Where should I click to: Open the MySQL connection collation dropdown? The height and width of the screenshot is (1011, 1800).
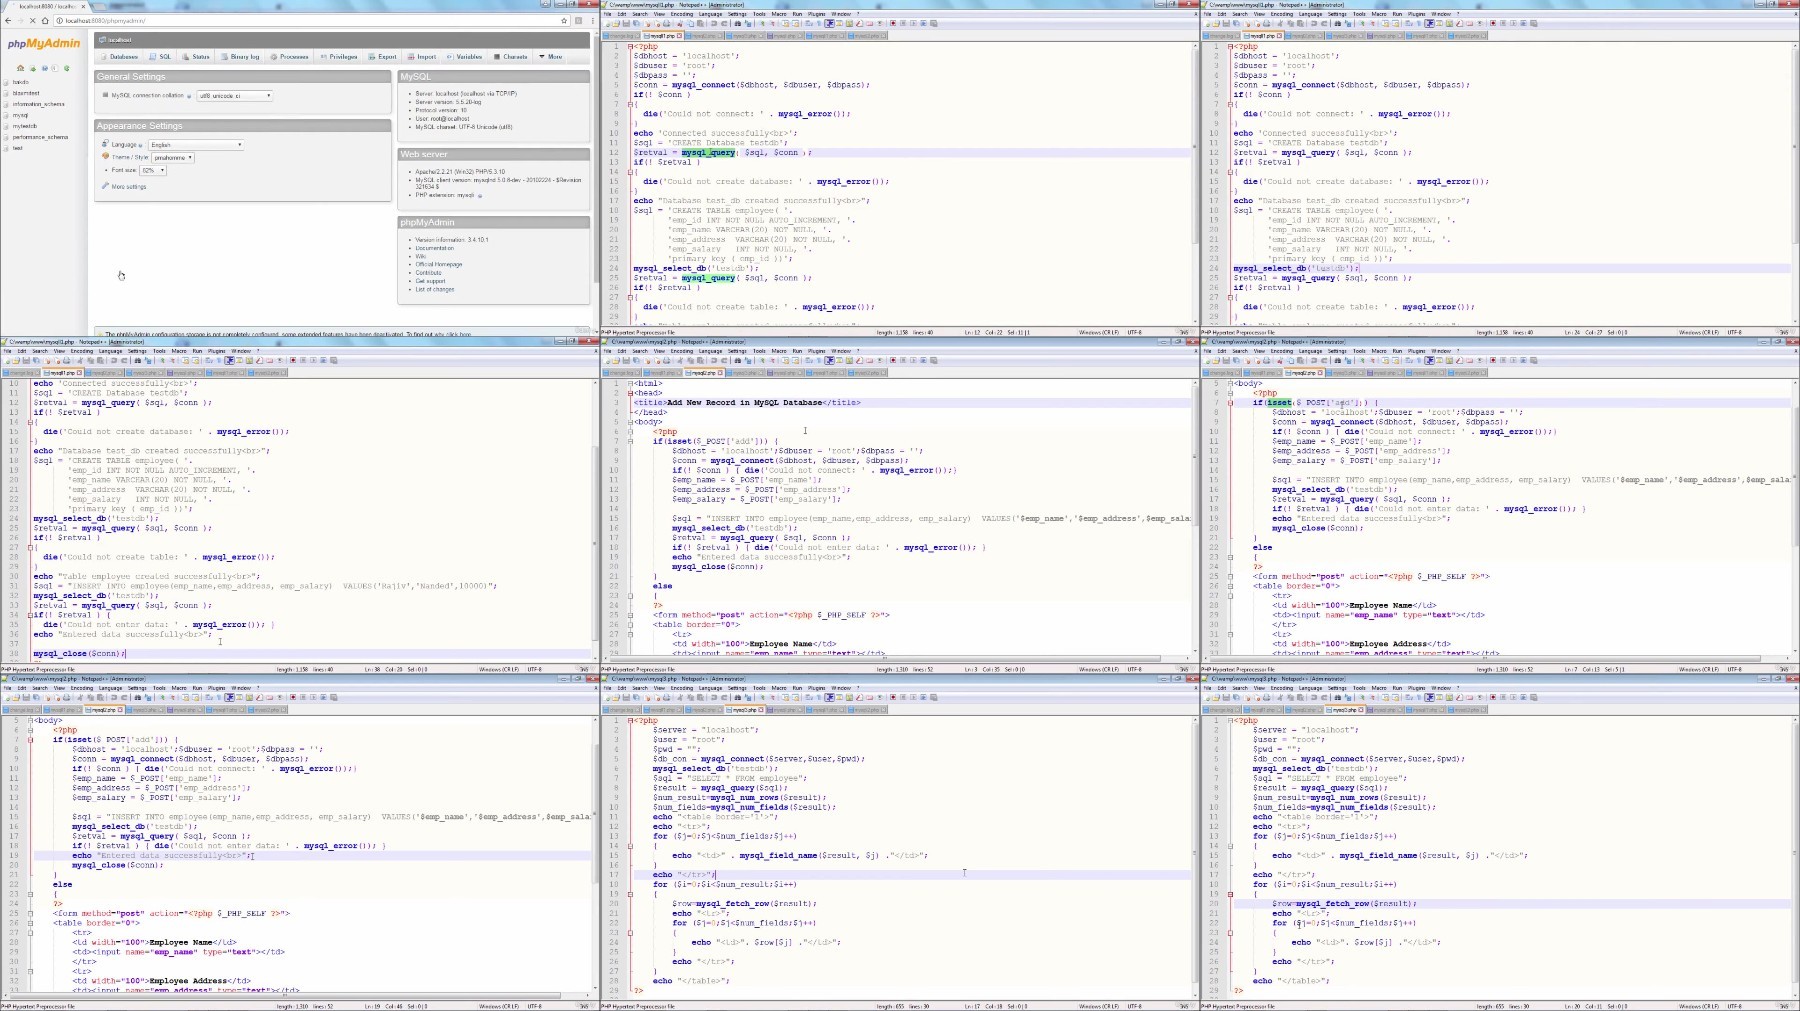click(x=234, y=96)
